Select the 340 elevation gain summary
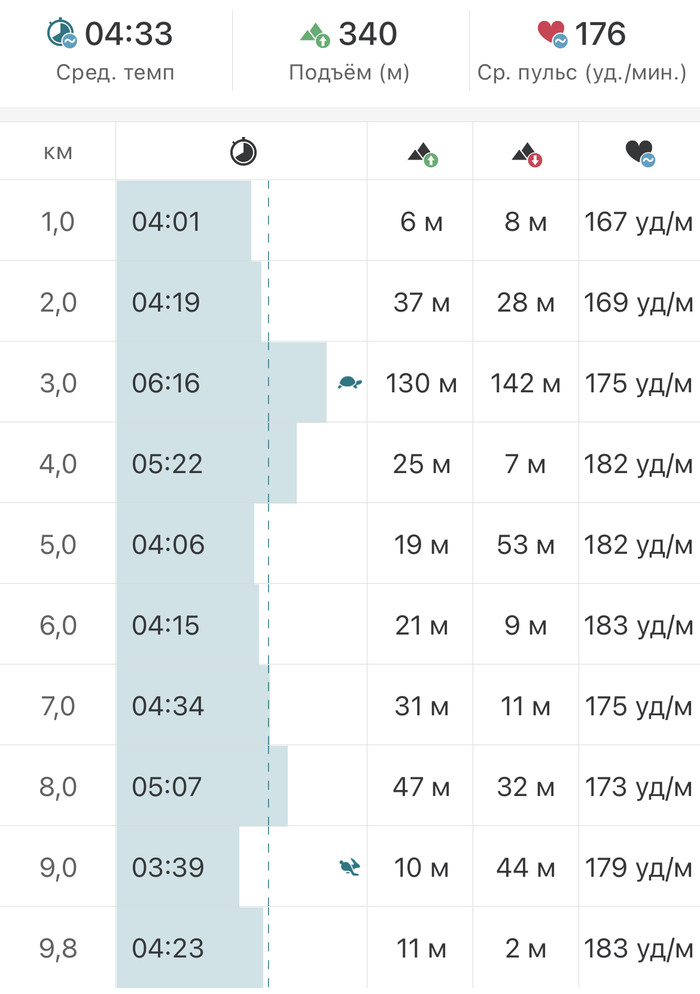This screenshot has height=994, width=700. point(367,34)
